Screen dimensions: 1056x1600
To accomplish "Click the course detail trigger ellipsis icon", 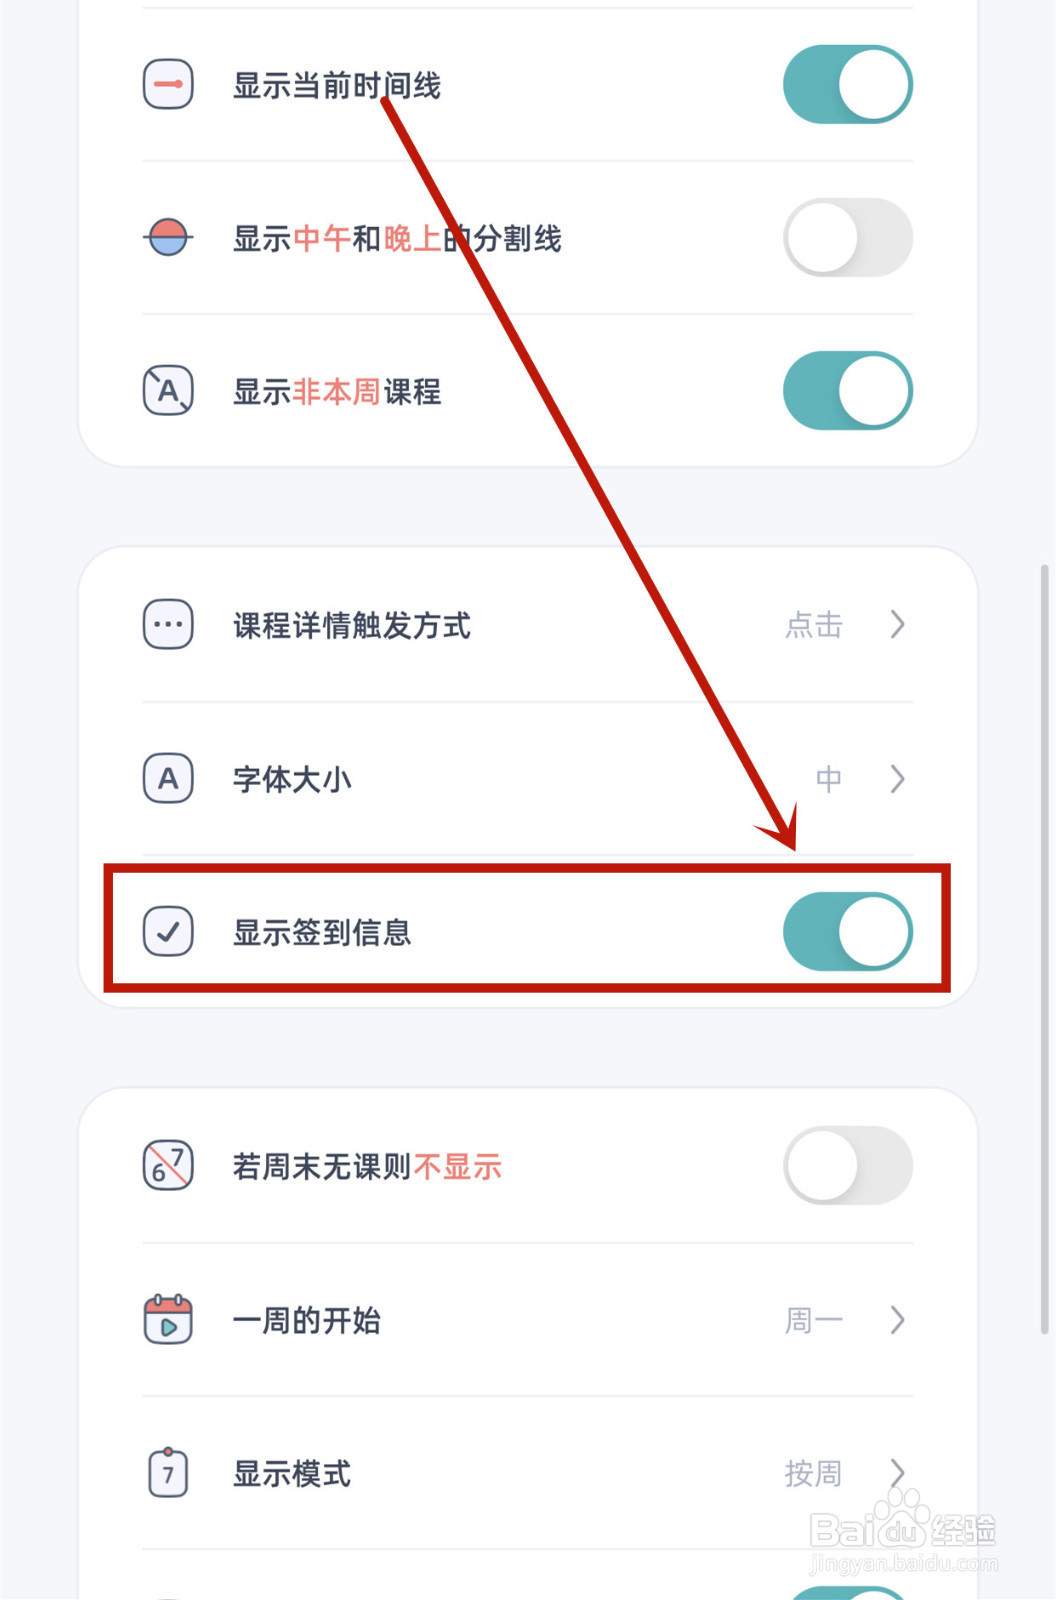I will pyautogui.click(x=168, y=625).
